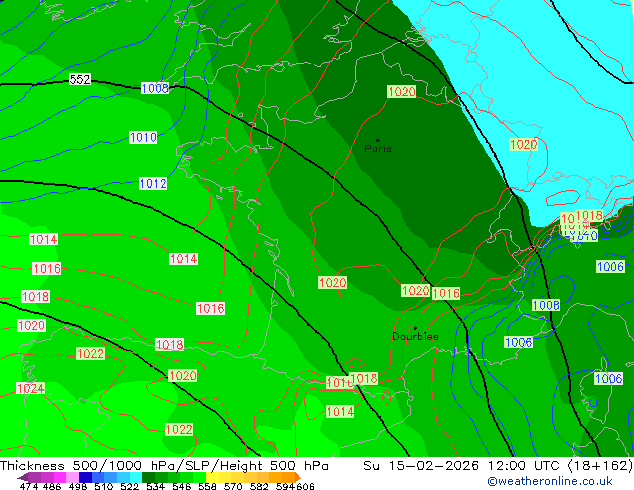Click the legend value 546
The image size is (634, 490).
[182, 486]
